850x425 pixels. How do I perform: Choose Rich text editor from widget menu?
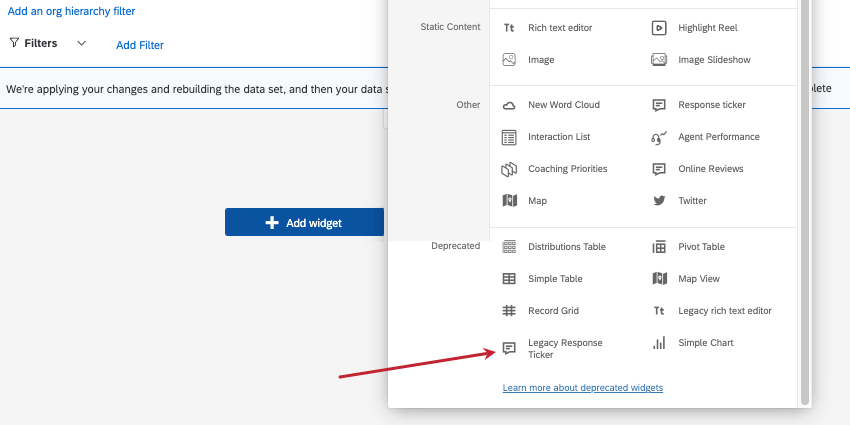[x=560, y=28]
